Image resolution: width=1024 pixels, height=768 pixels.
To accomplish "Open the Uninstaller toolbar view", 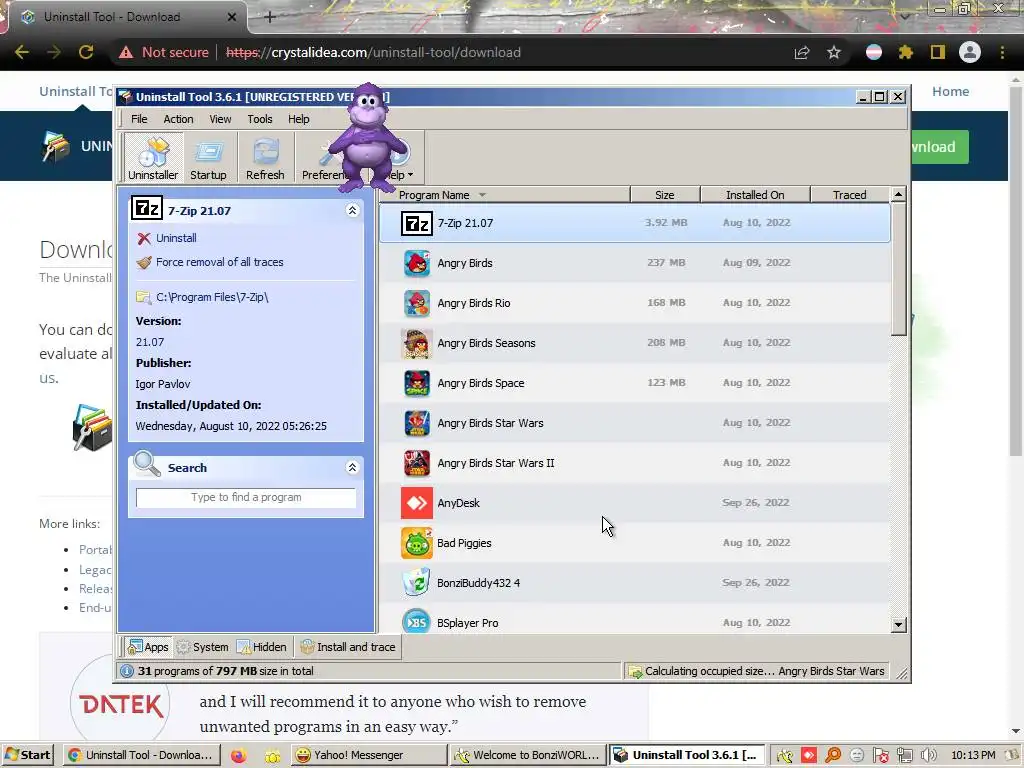I will 153,157.
